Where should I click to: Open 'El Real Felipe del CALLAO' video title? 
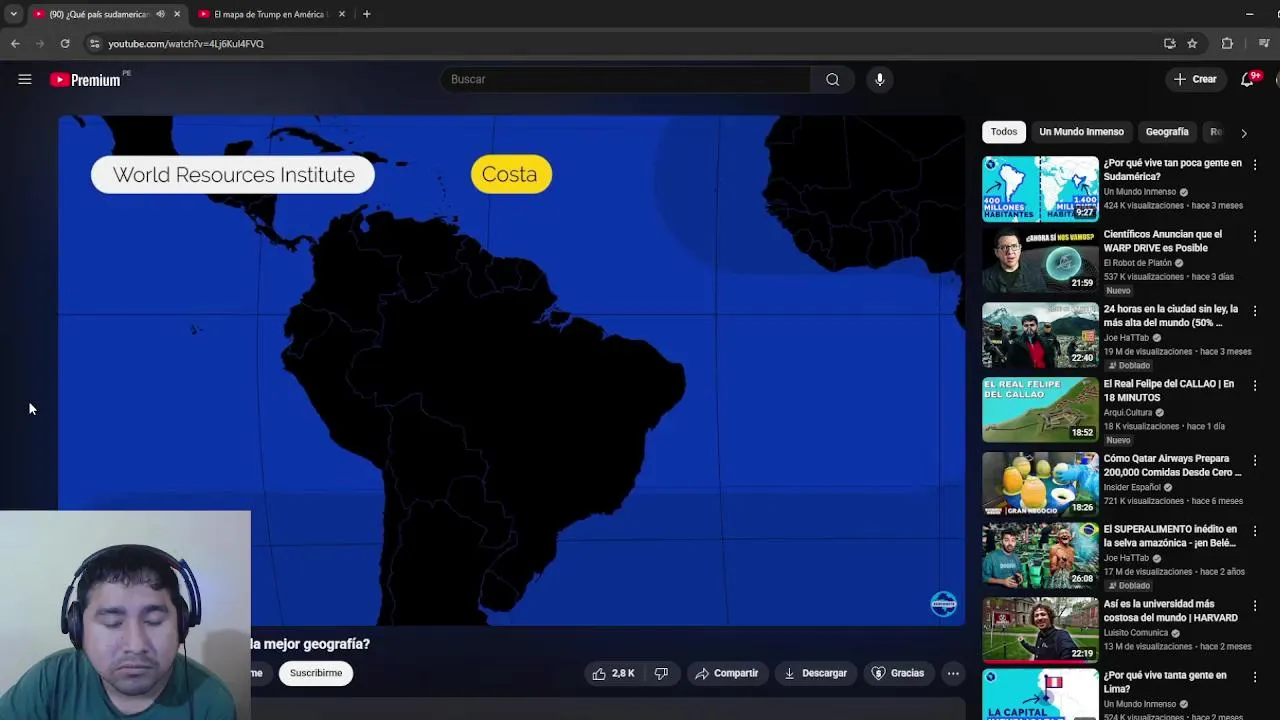coord(1169,390)
